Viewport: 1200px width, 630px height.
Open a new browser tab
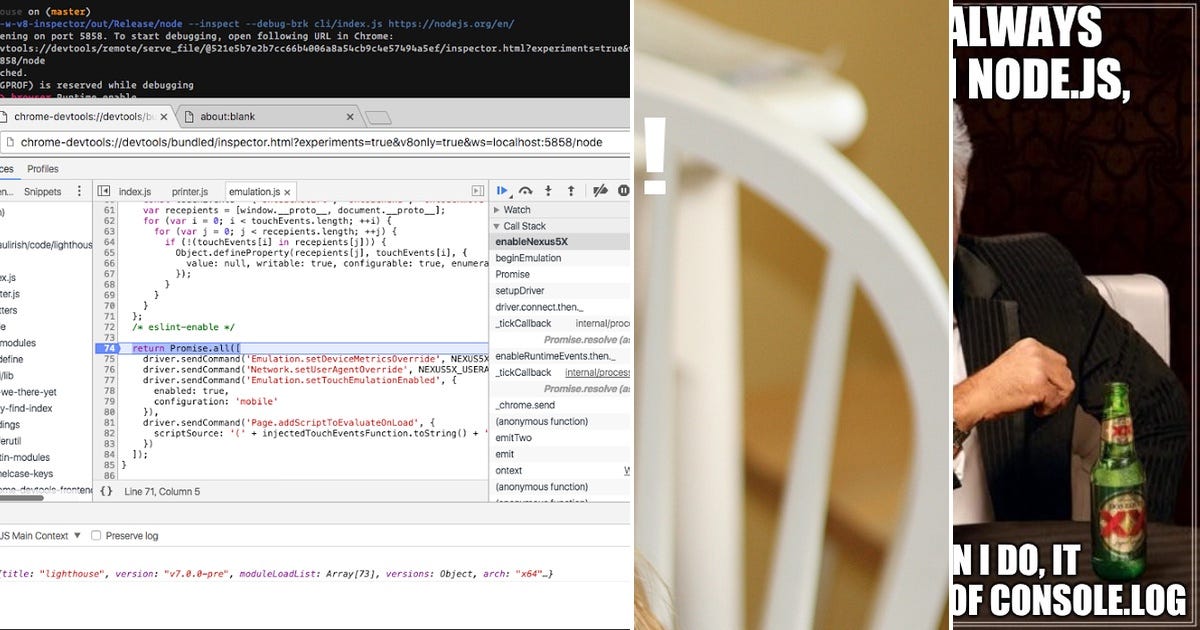(378, 117)
